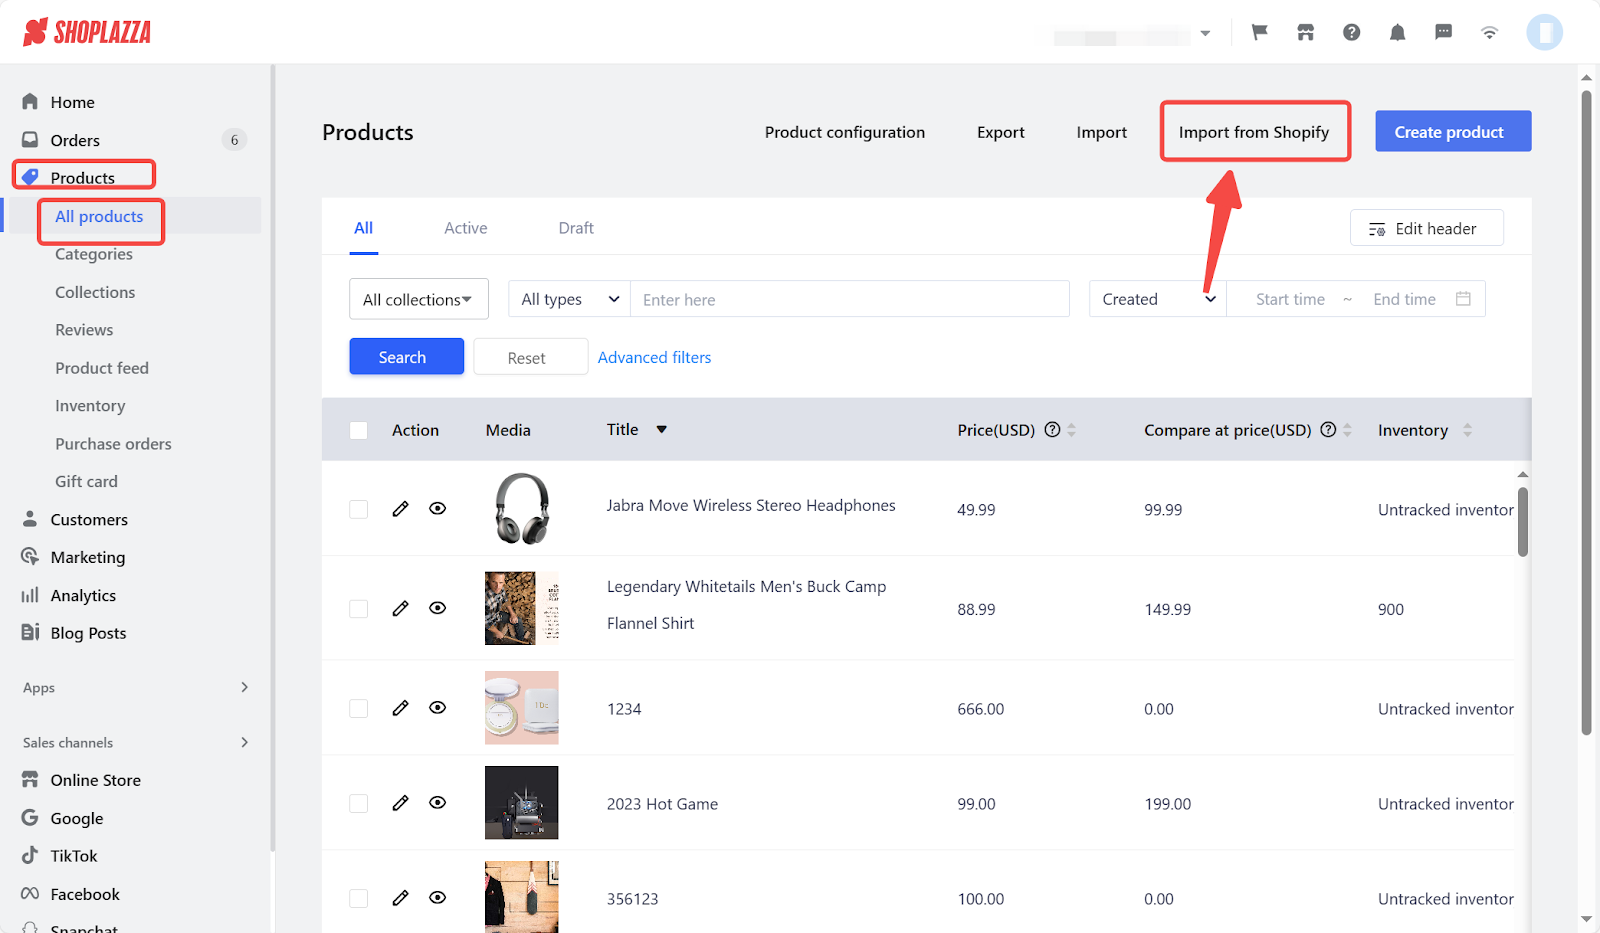Tick the select-all checkbox in table header

(359, 430)
